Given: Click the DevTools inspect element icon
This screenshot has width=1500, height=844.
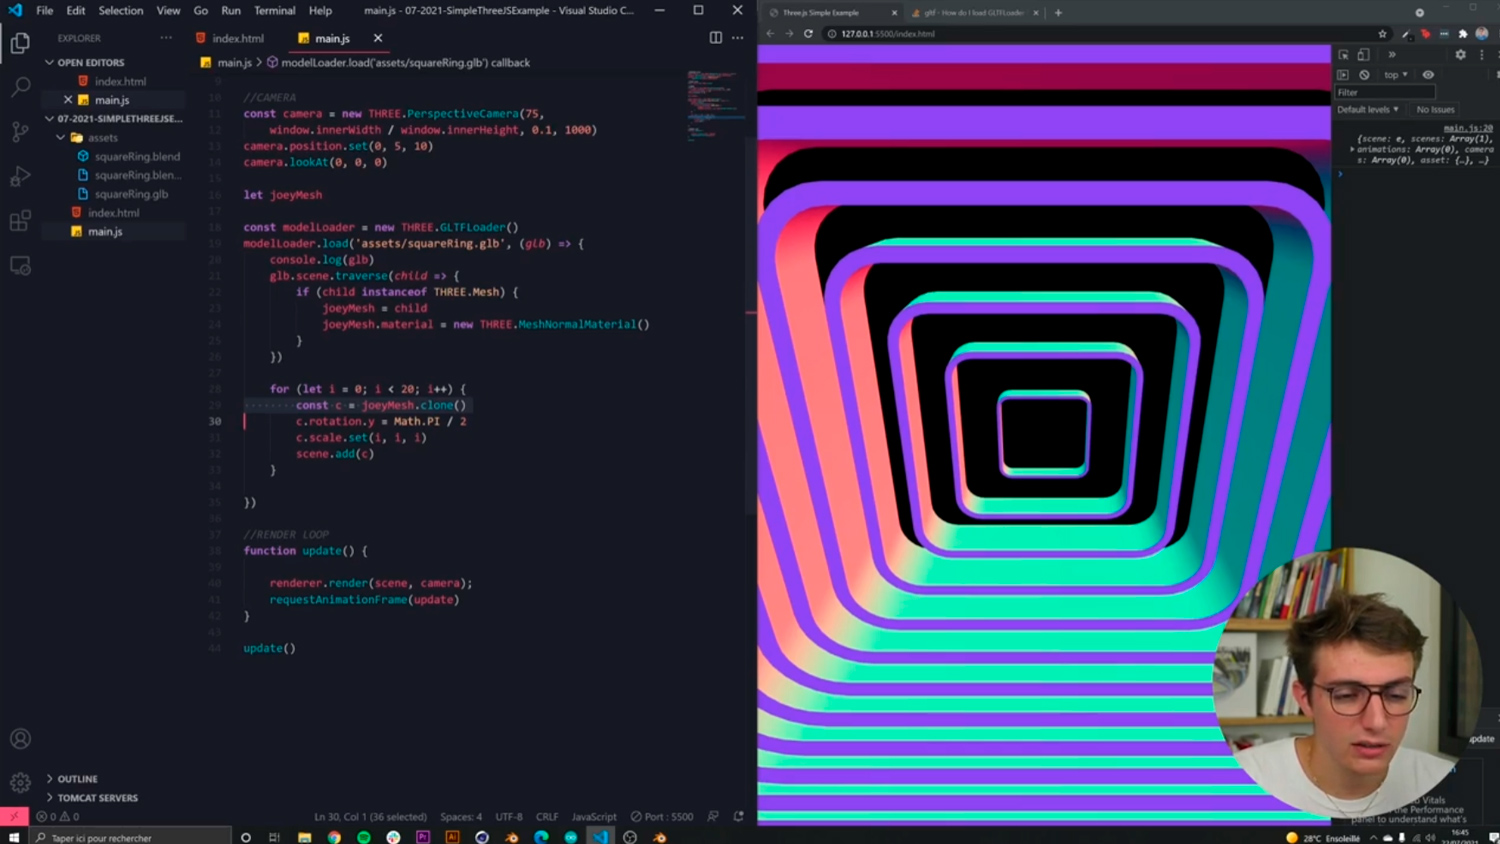Looking at the screenshot, I should [x=1344, y=55].
